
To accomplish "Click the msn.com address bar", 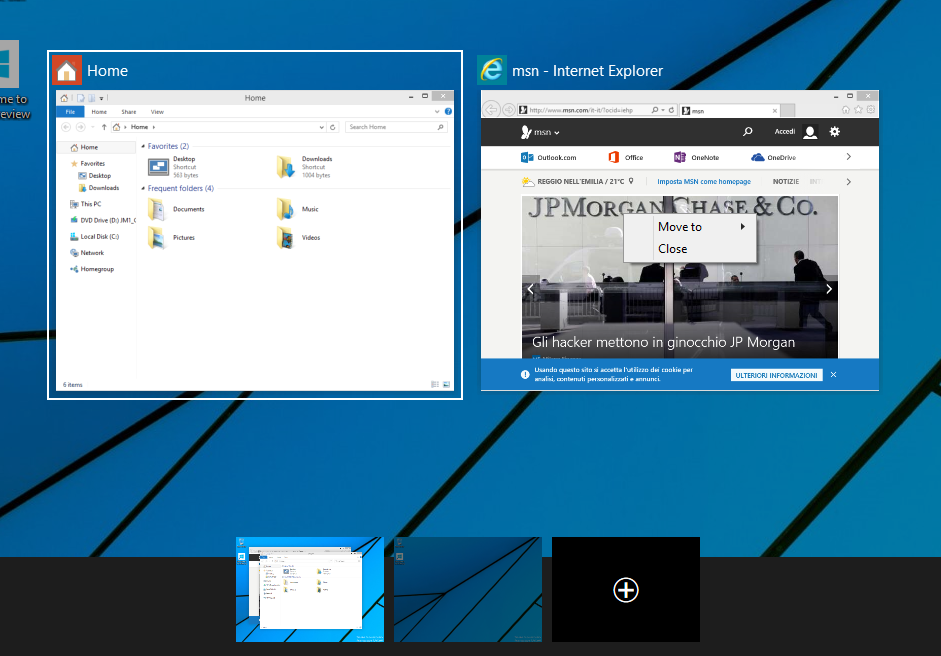I will coord(585,110).
